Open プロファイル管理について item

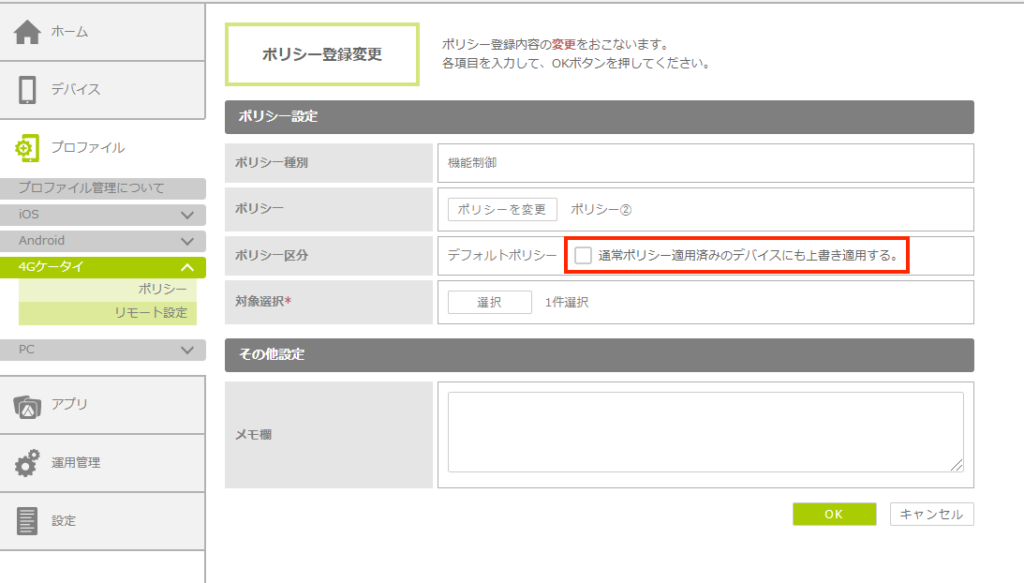pyautogui.click(x=91, y=188)
